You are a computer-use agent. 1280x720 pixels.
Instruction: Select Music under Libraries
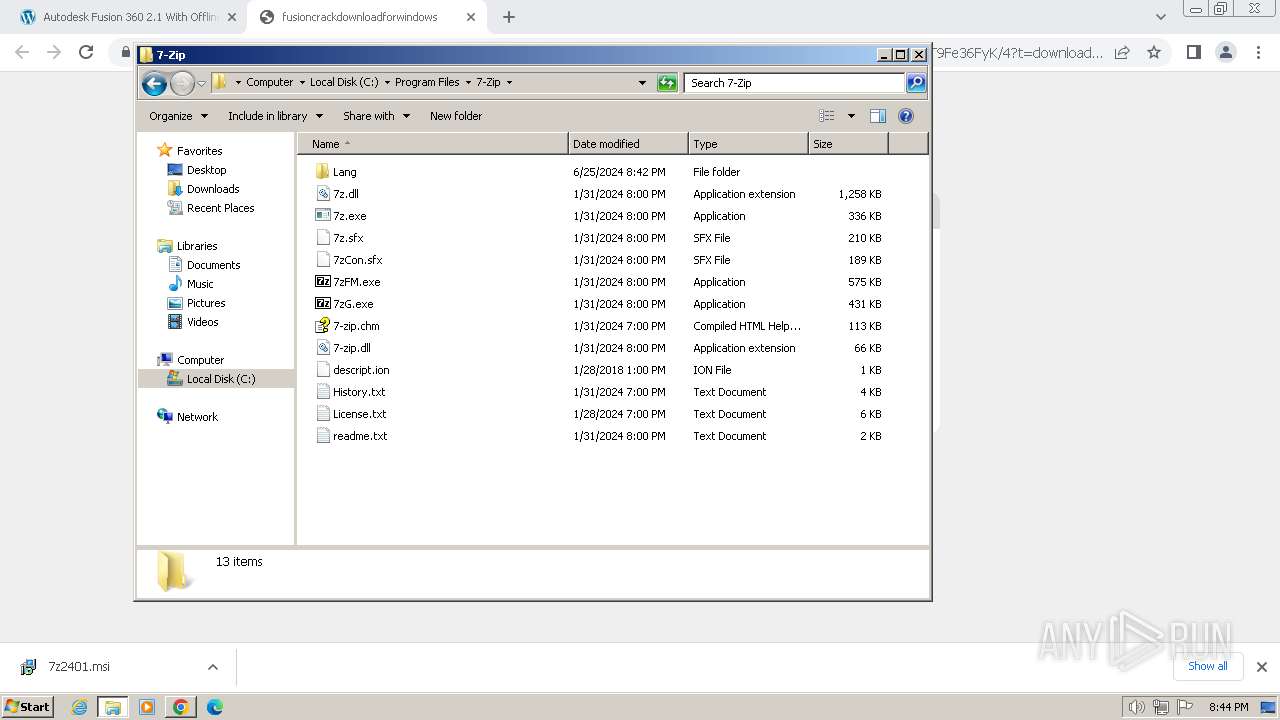click(200, 284)
